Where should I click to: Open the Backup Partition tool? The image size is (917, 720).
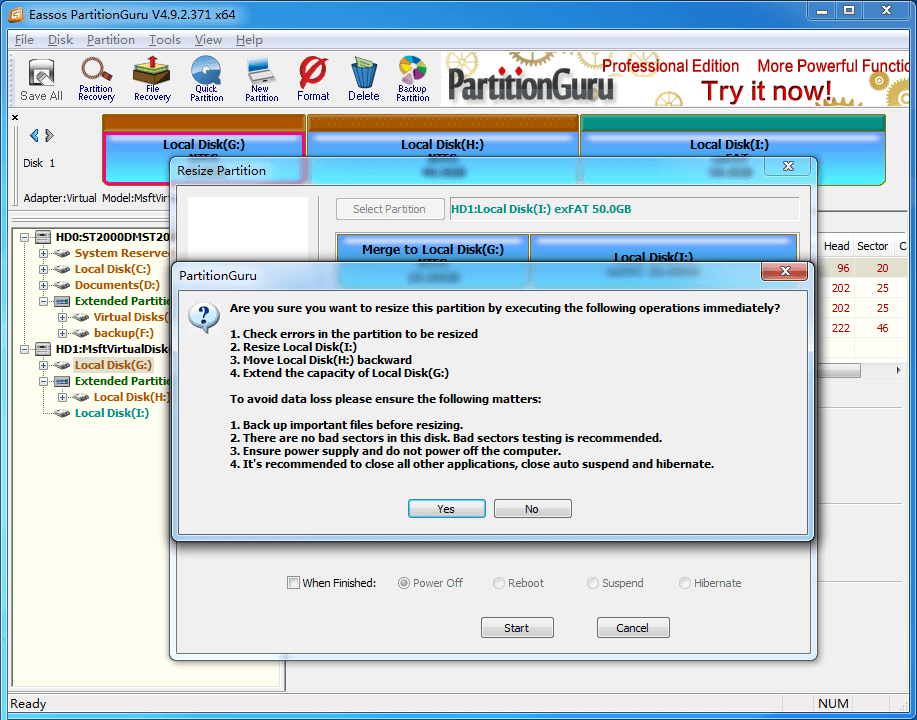click(413, 80)
